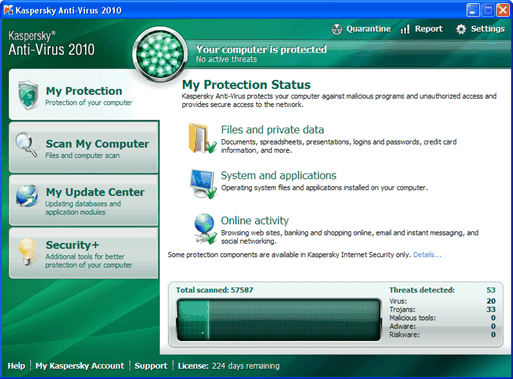Click the Settings gear icon

point(461,29)
